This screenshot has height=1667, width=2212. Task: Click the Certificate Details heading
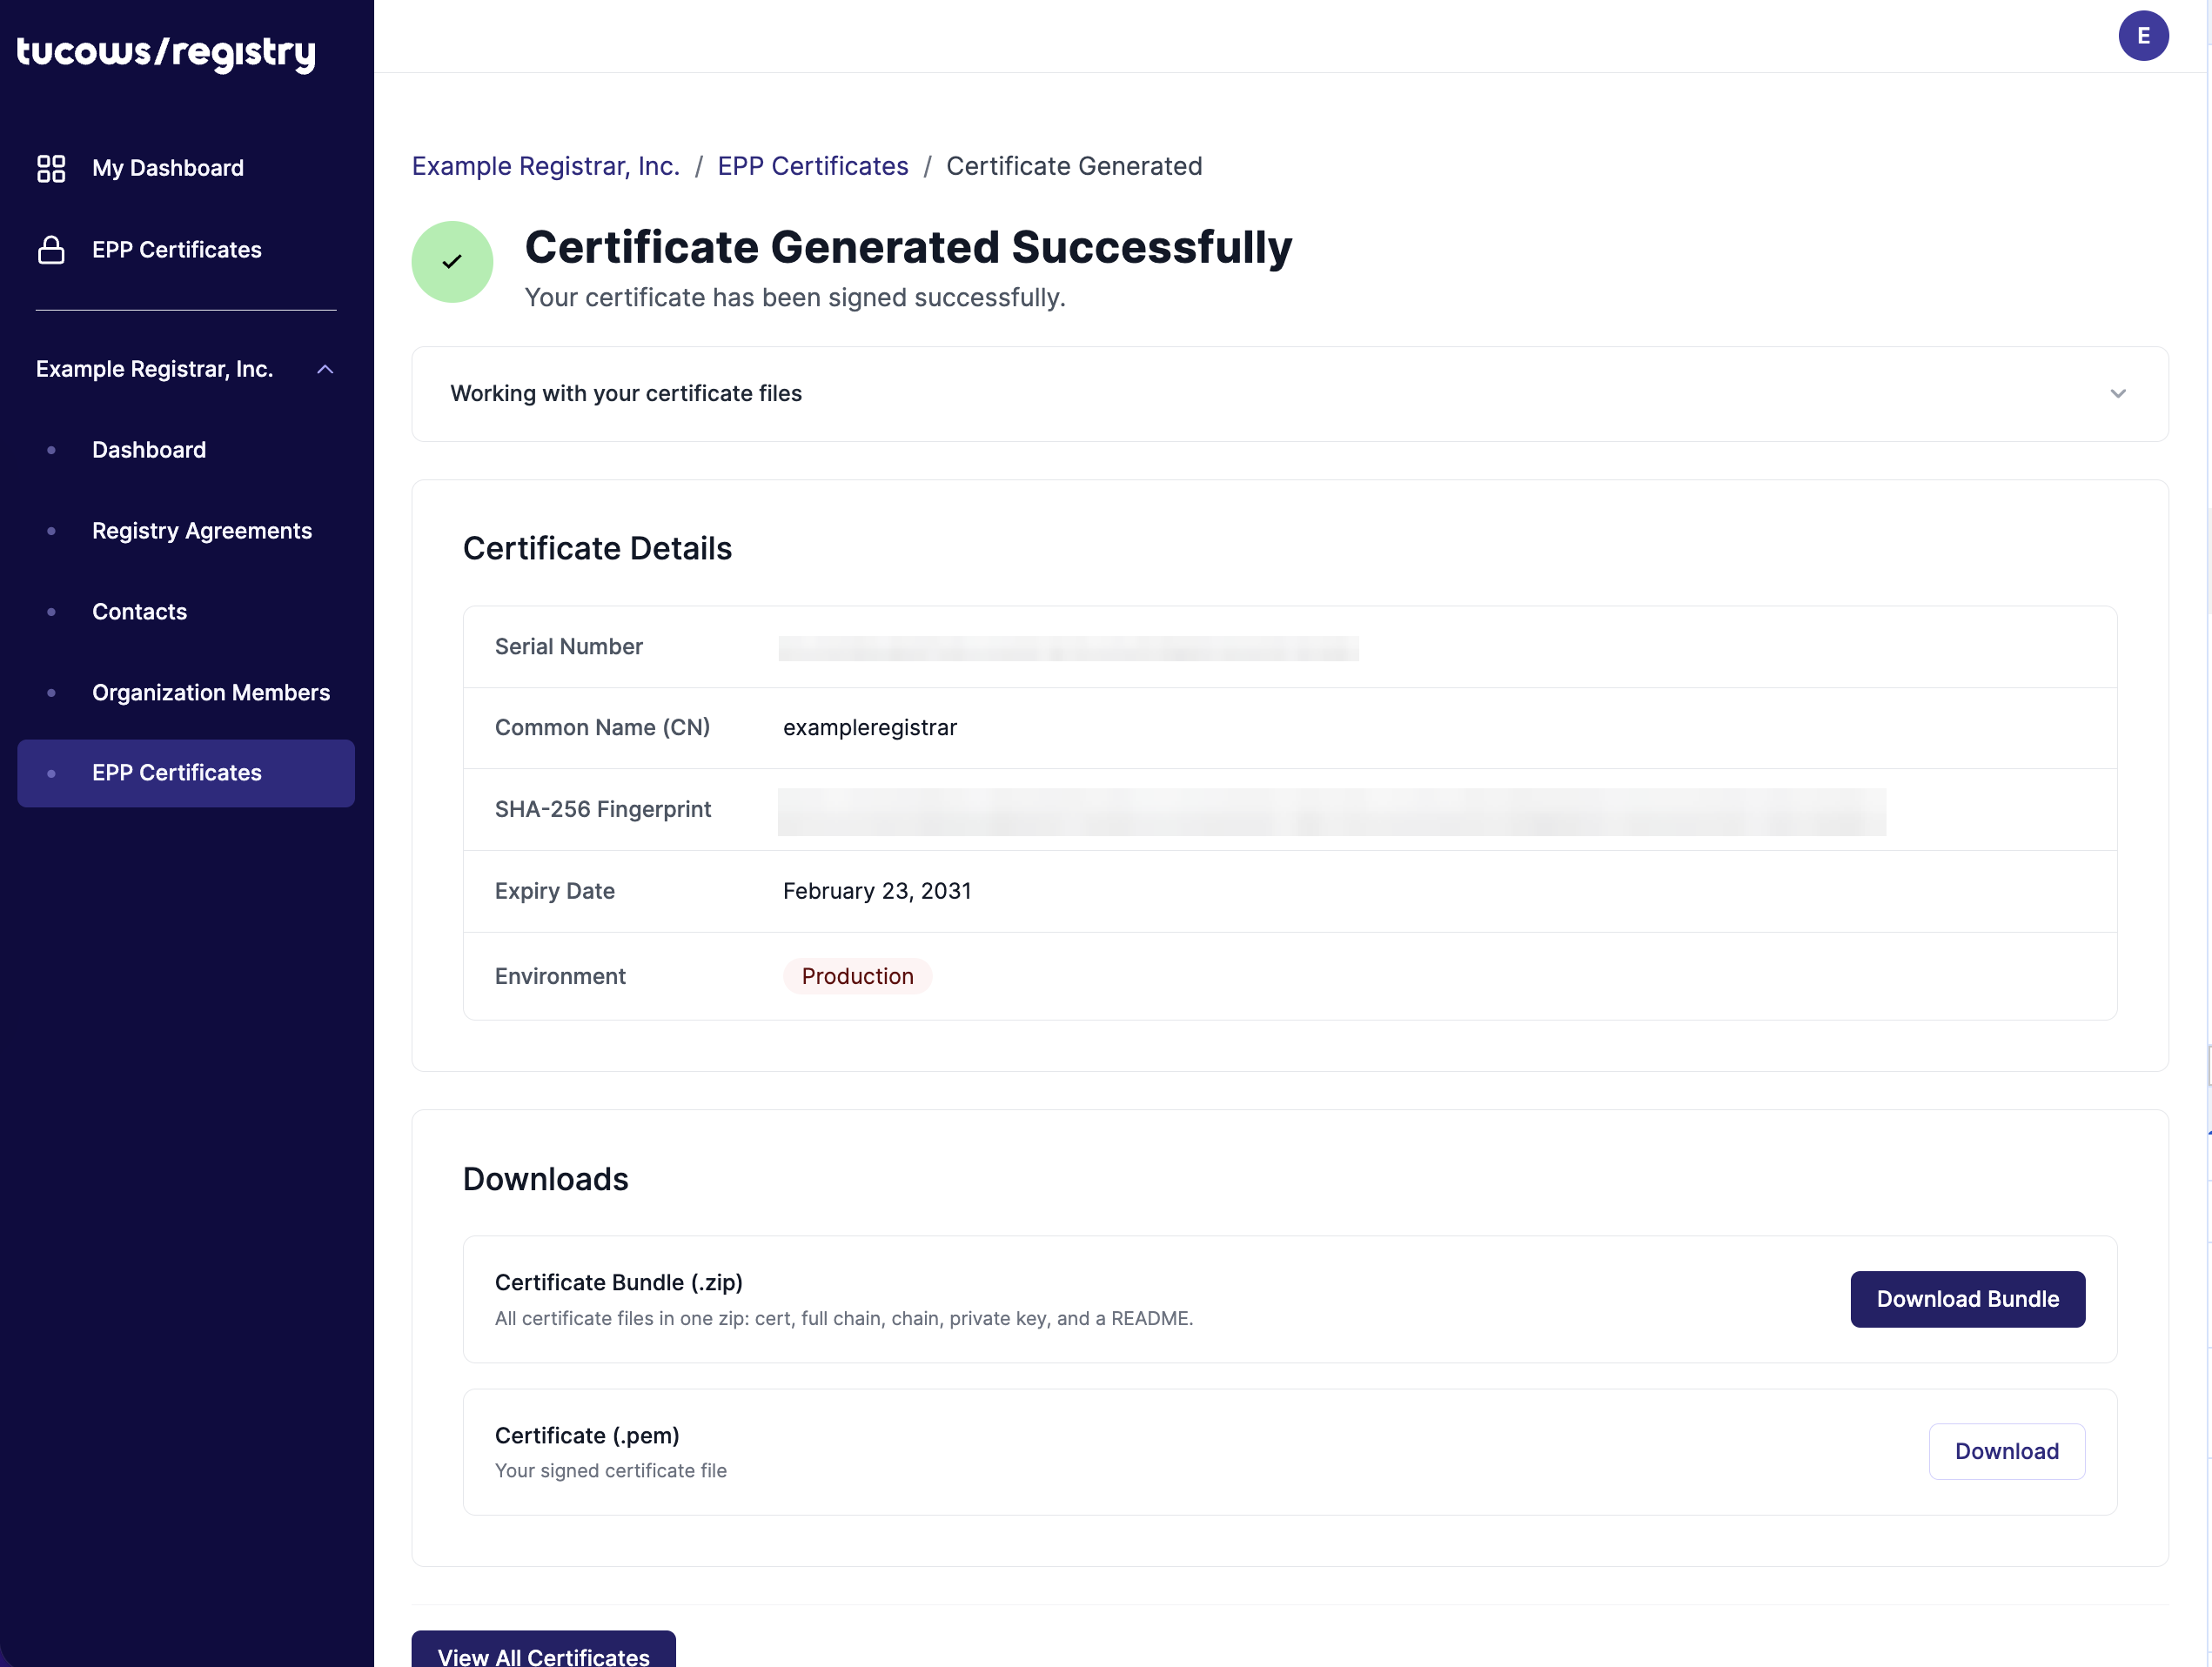597,549
